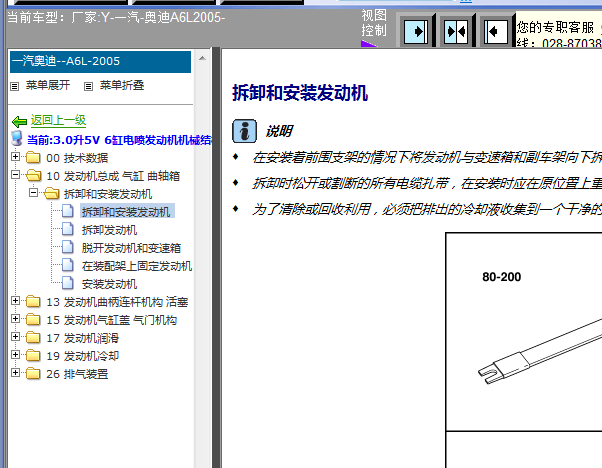Expand the 13 发动机曲柄连杆机构 活塞 node

pos(15,301)
